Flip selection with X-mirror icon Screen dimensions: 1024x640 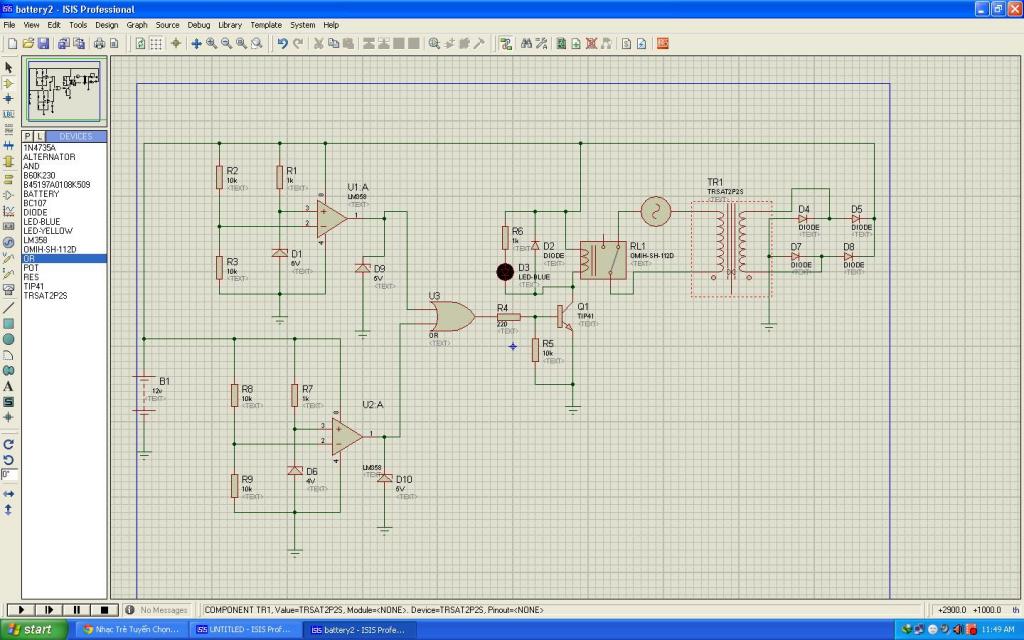9,494
